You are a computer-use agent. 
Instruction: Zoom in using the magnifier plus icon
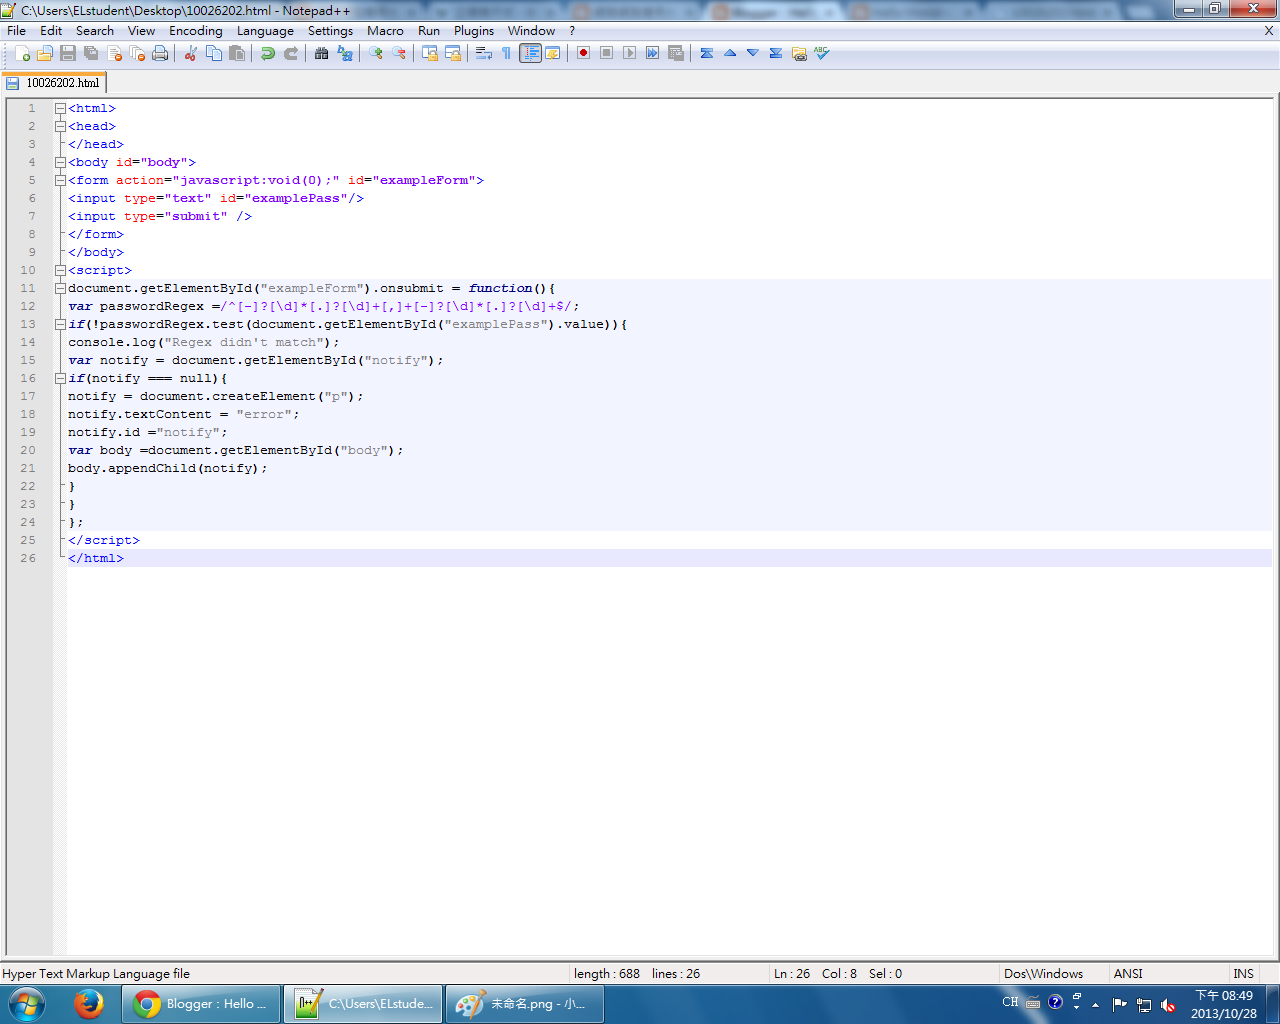(375, 53)
